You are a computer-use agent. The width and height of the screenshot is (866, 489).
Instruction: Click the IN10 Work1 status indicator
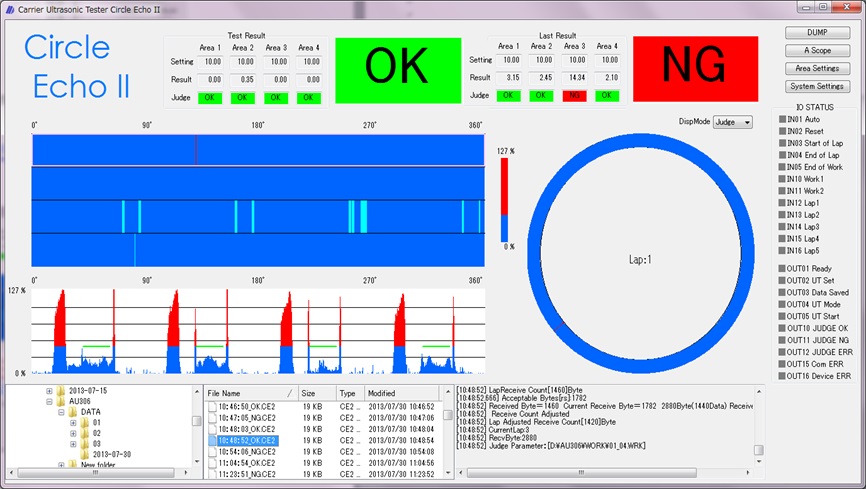(782, 179)
